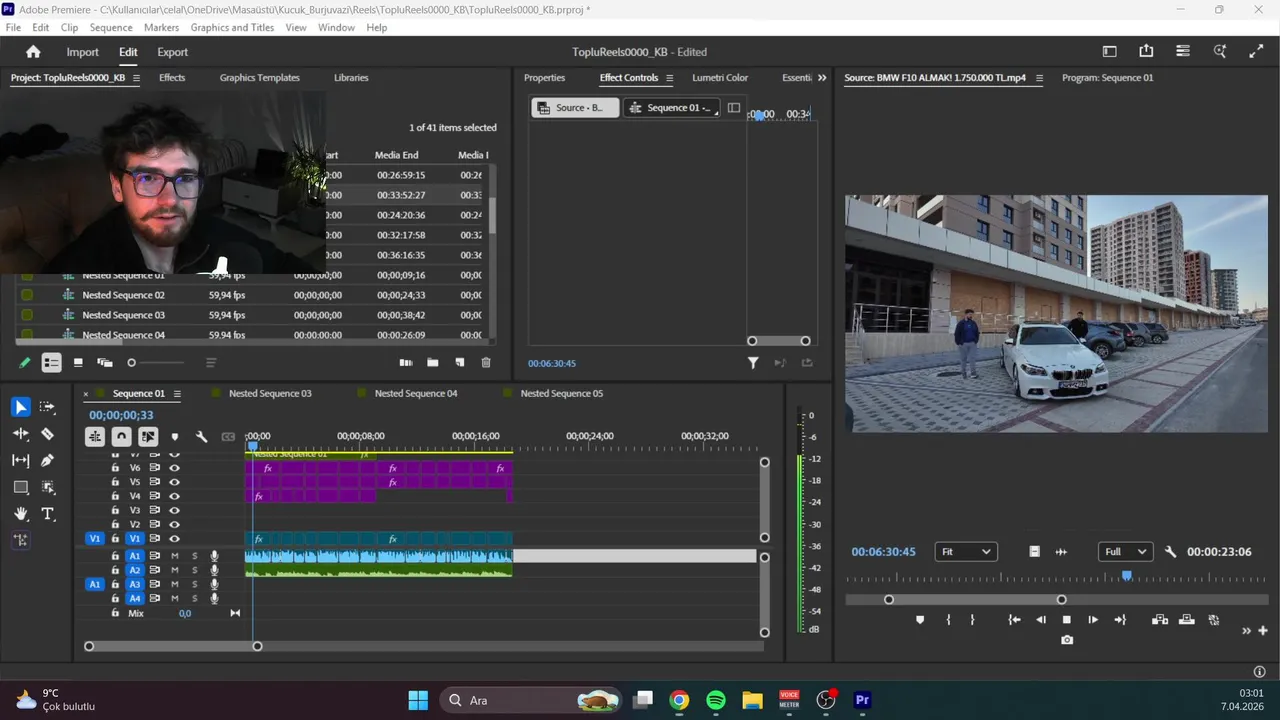Hide track V6 with its eye icon
This screenshot has width=1280, height=720.
click(174, 468)
